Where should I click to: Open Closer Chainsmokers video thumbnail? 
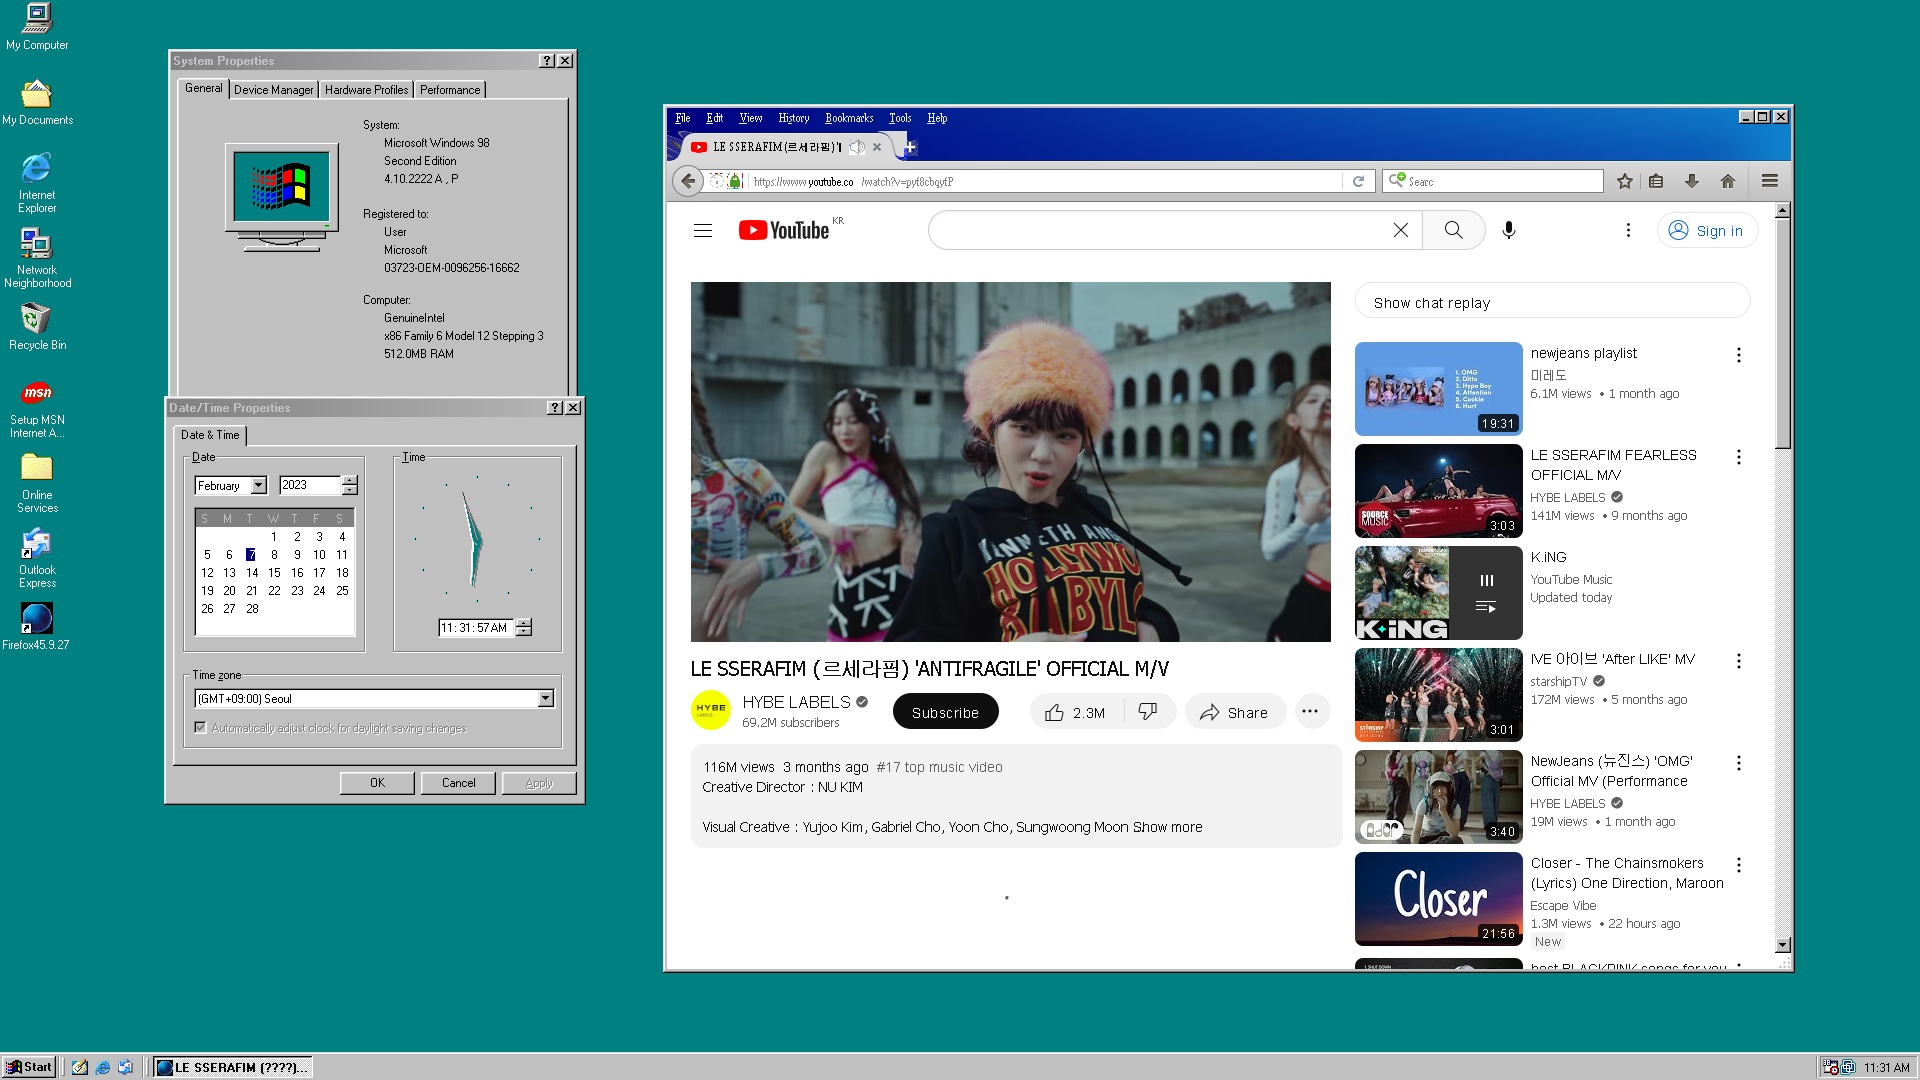point(1438,899)
